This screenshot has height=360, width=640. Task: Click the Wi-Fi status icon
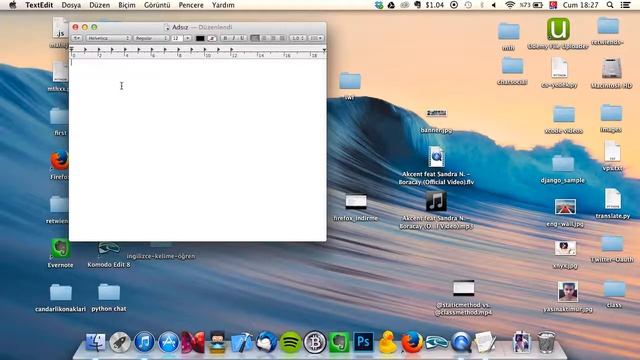(509, 5)
